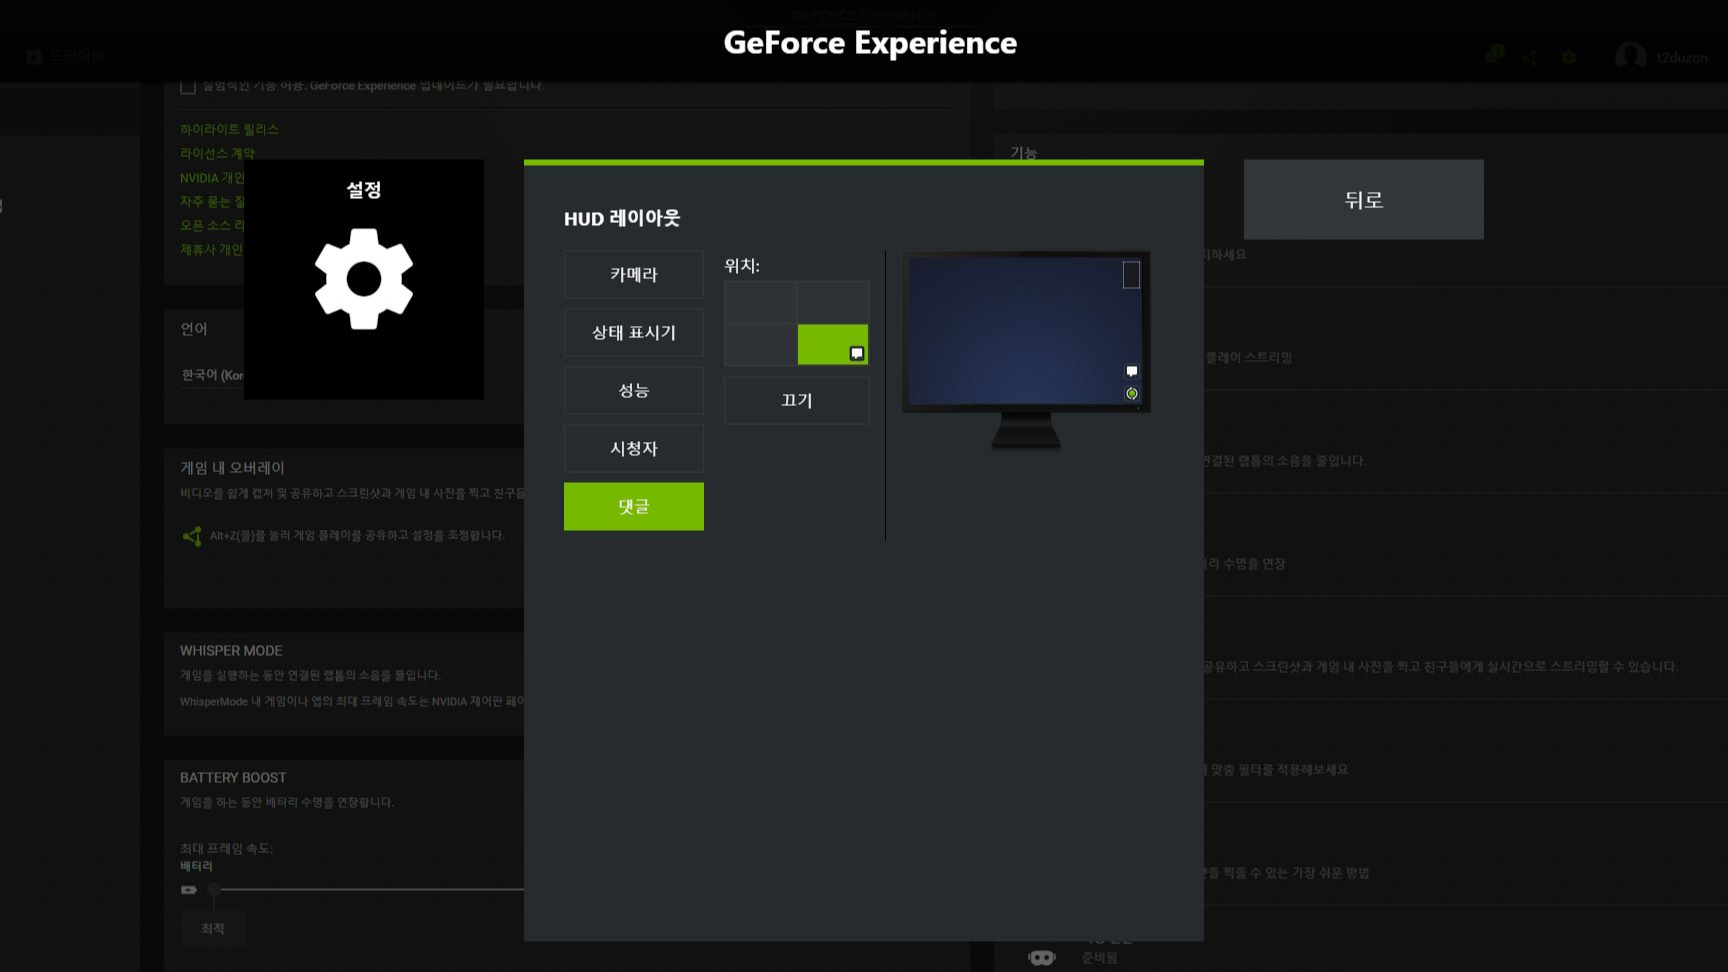
Task: Open the 언어 dropdown showing 한국어
Action: 212,375
